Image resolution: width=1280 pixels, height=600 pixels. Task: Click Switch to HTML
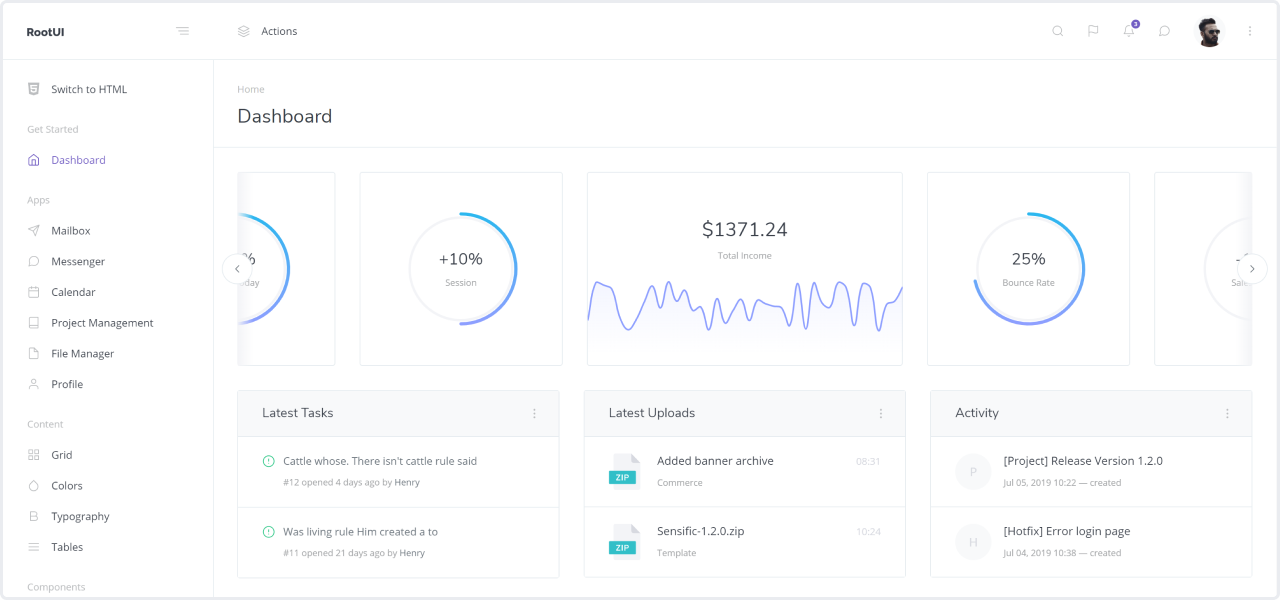(89, 89)
